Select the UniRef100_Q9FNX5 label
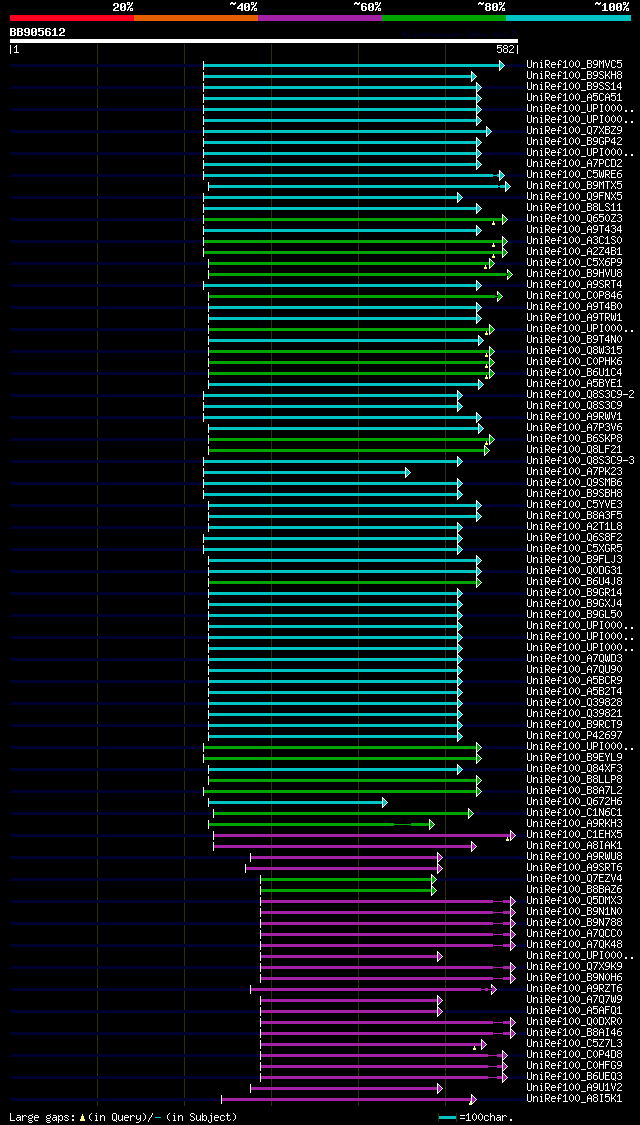Screen dimensions: 640x1125 574,197
